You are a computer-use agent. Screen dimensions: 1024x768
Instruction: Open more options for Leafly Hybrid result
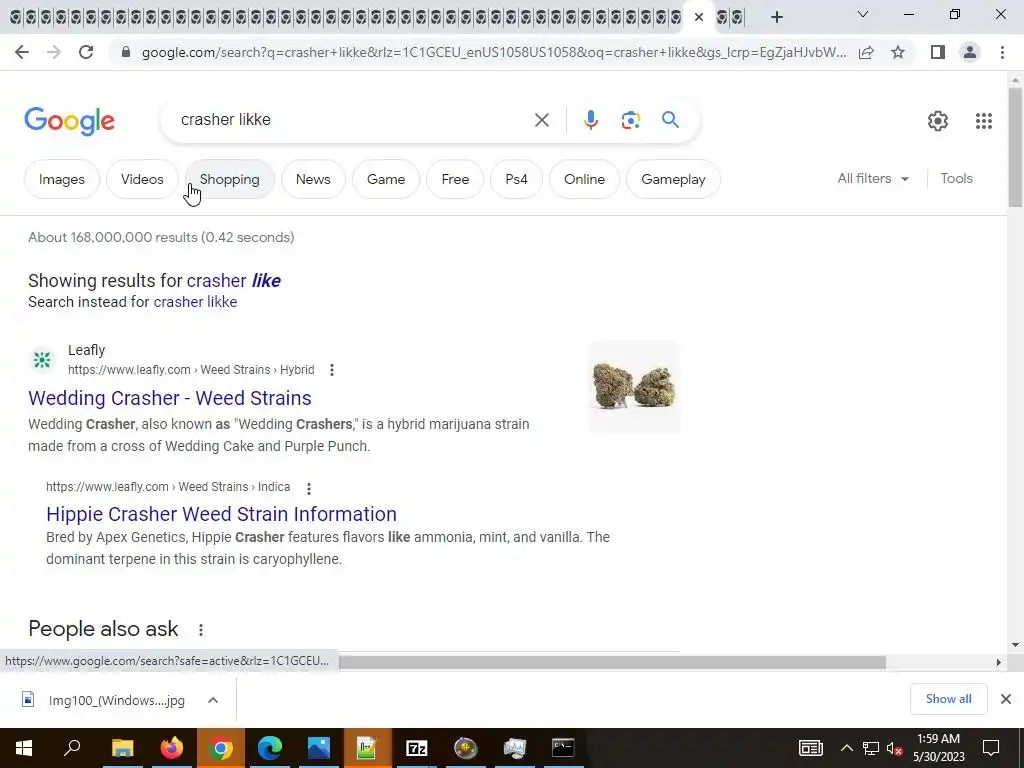(332, 370)
